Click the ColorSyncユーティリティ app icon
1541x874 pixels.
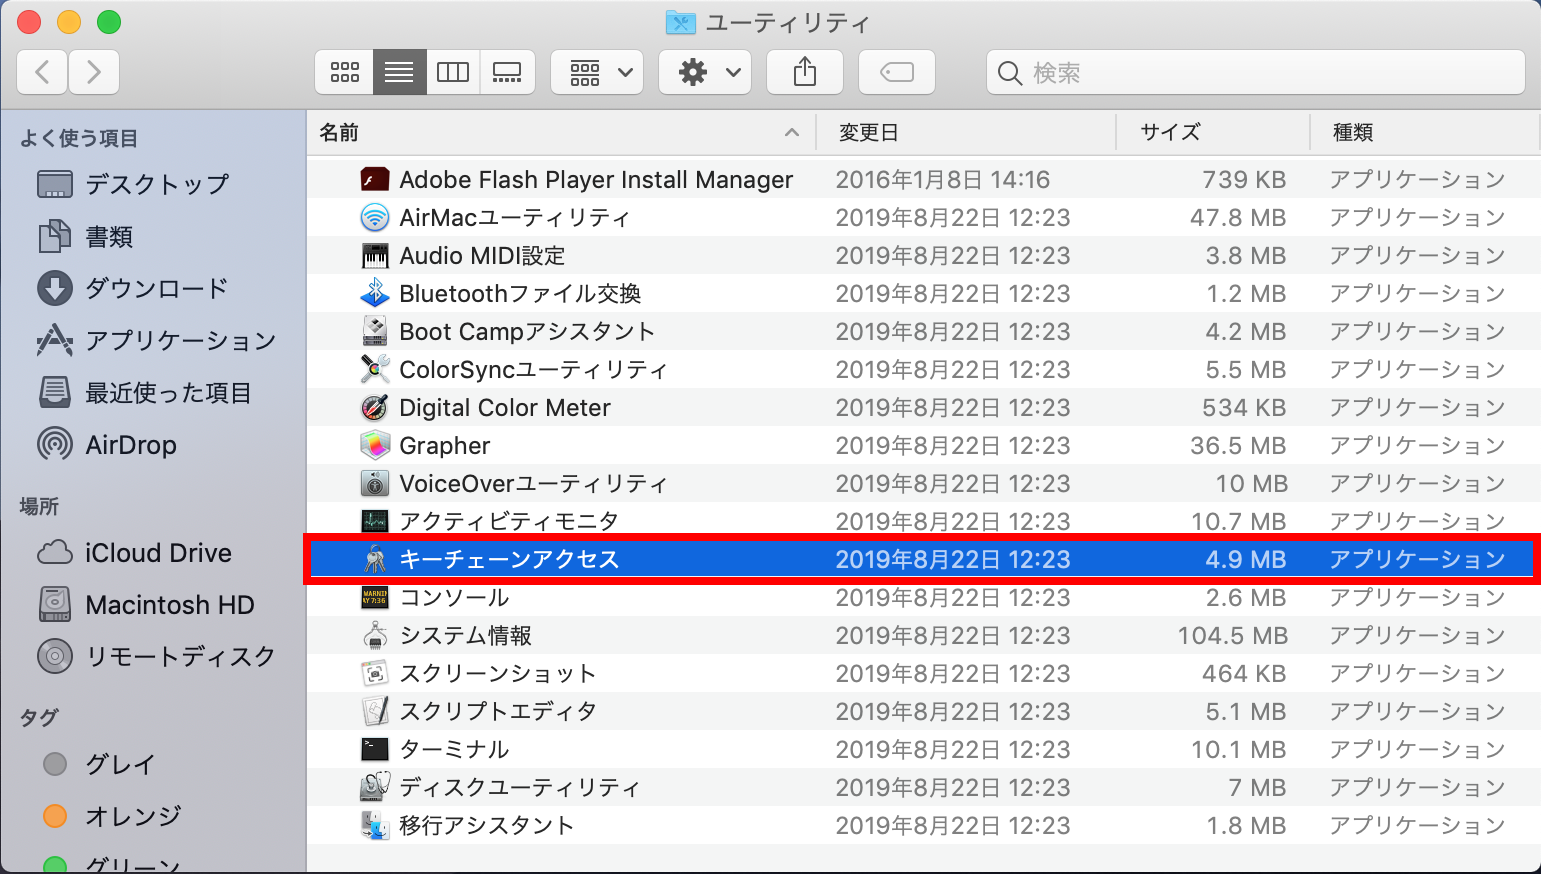[x=375, y=370]
